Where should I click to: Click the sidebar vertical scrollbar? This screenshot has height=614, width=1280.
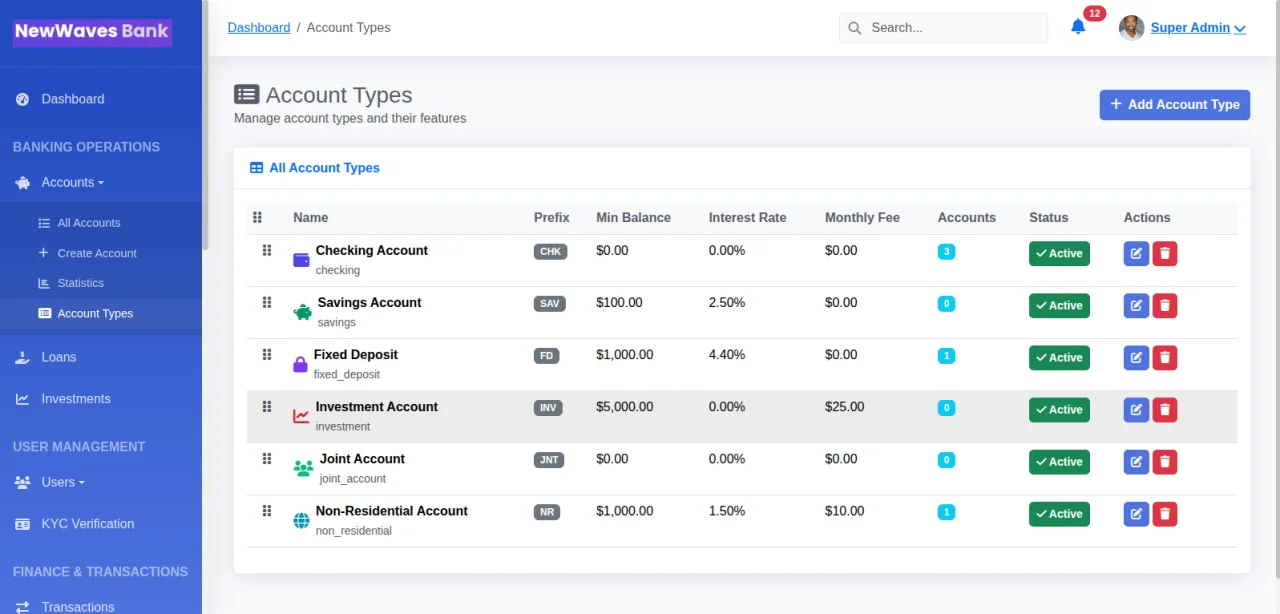[205, 125]
